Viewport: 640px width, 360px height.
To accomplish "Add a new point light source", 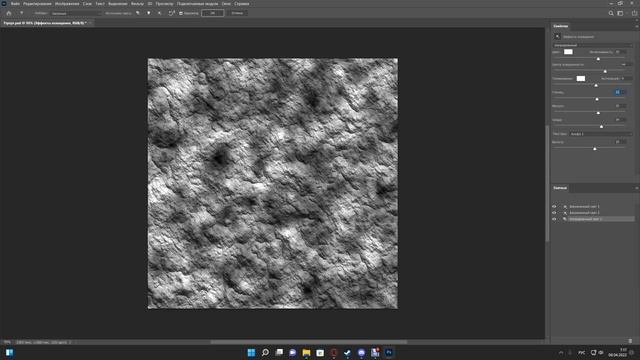I will [149, 13].
